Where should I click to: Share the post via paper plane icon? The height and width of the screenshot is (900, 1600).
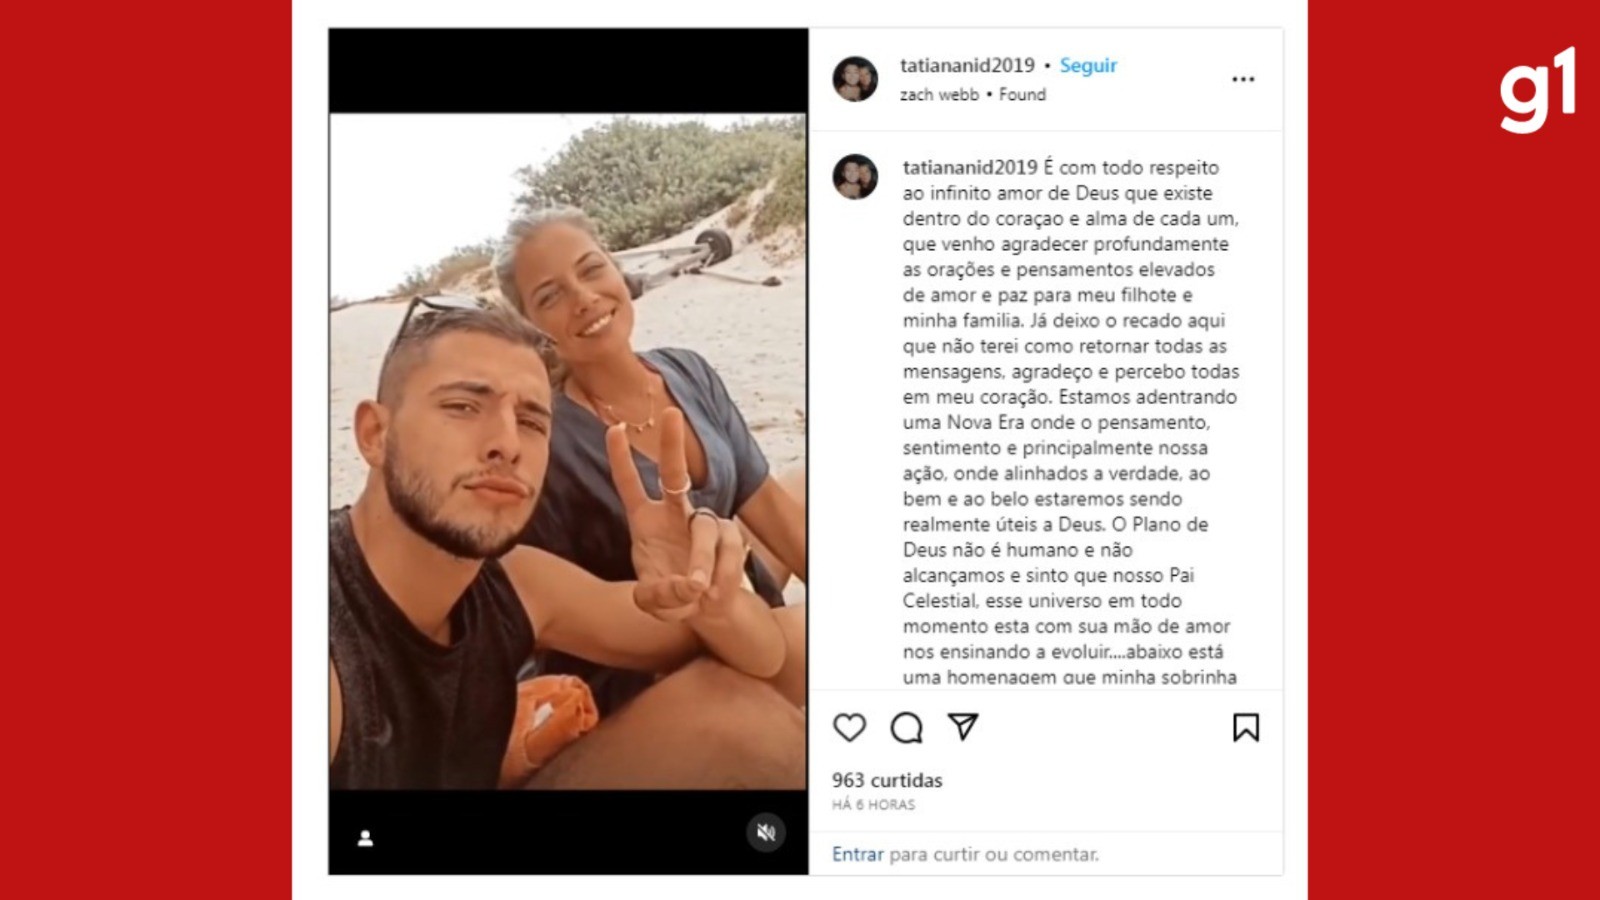(x=963, y=726)
